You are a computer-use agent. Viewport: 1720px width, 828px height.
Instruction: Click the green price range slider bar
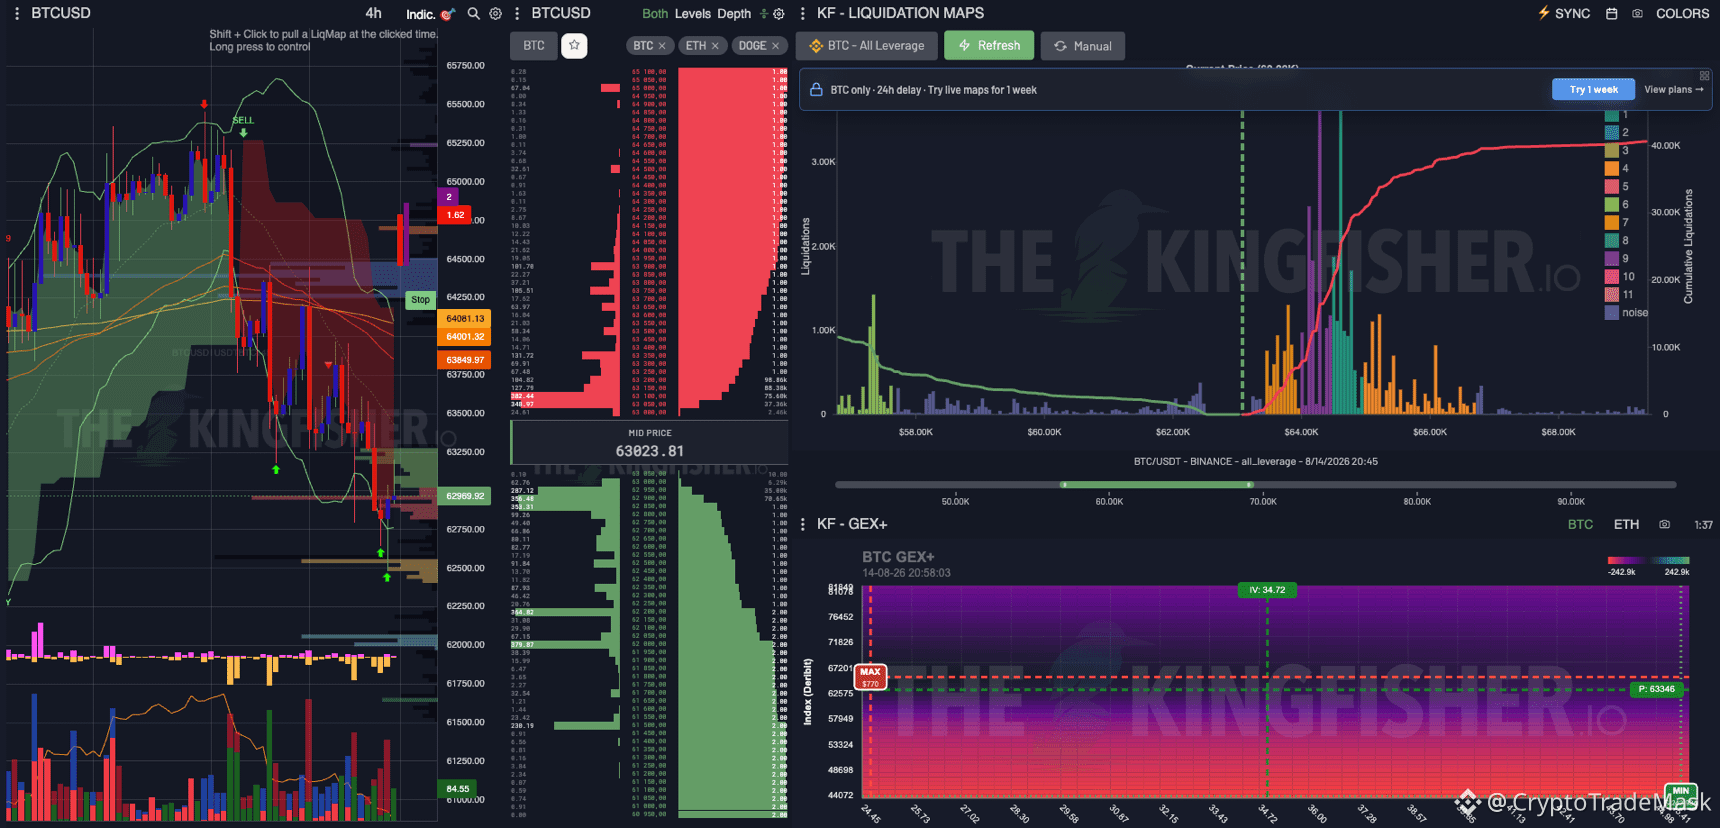click(1157, 484)
